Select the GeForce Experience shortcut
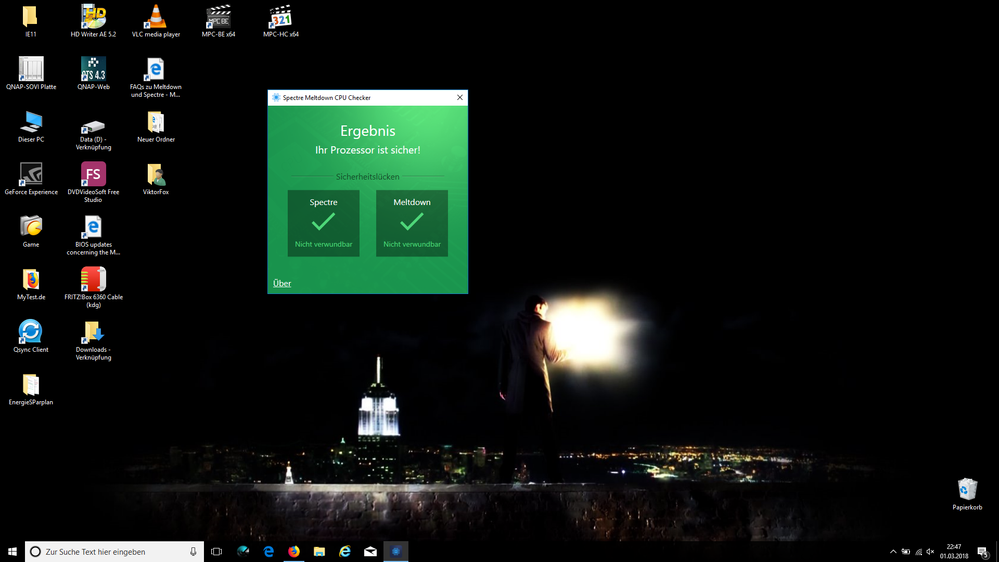 tap(31, 178)
